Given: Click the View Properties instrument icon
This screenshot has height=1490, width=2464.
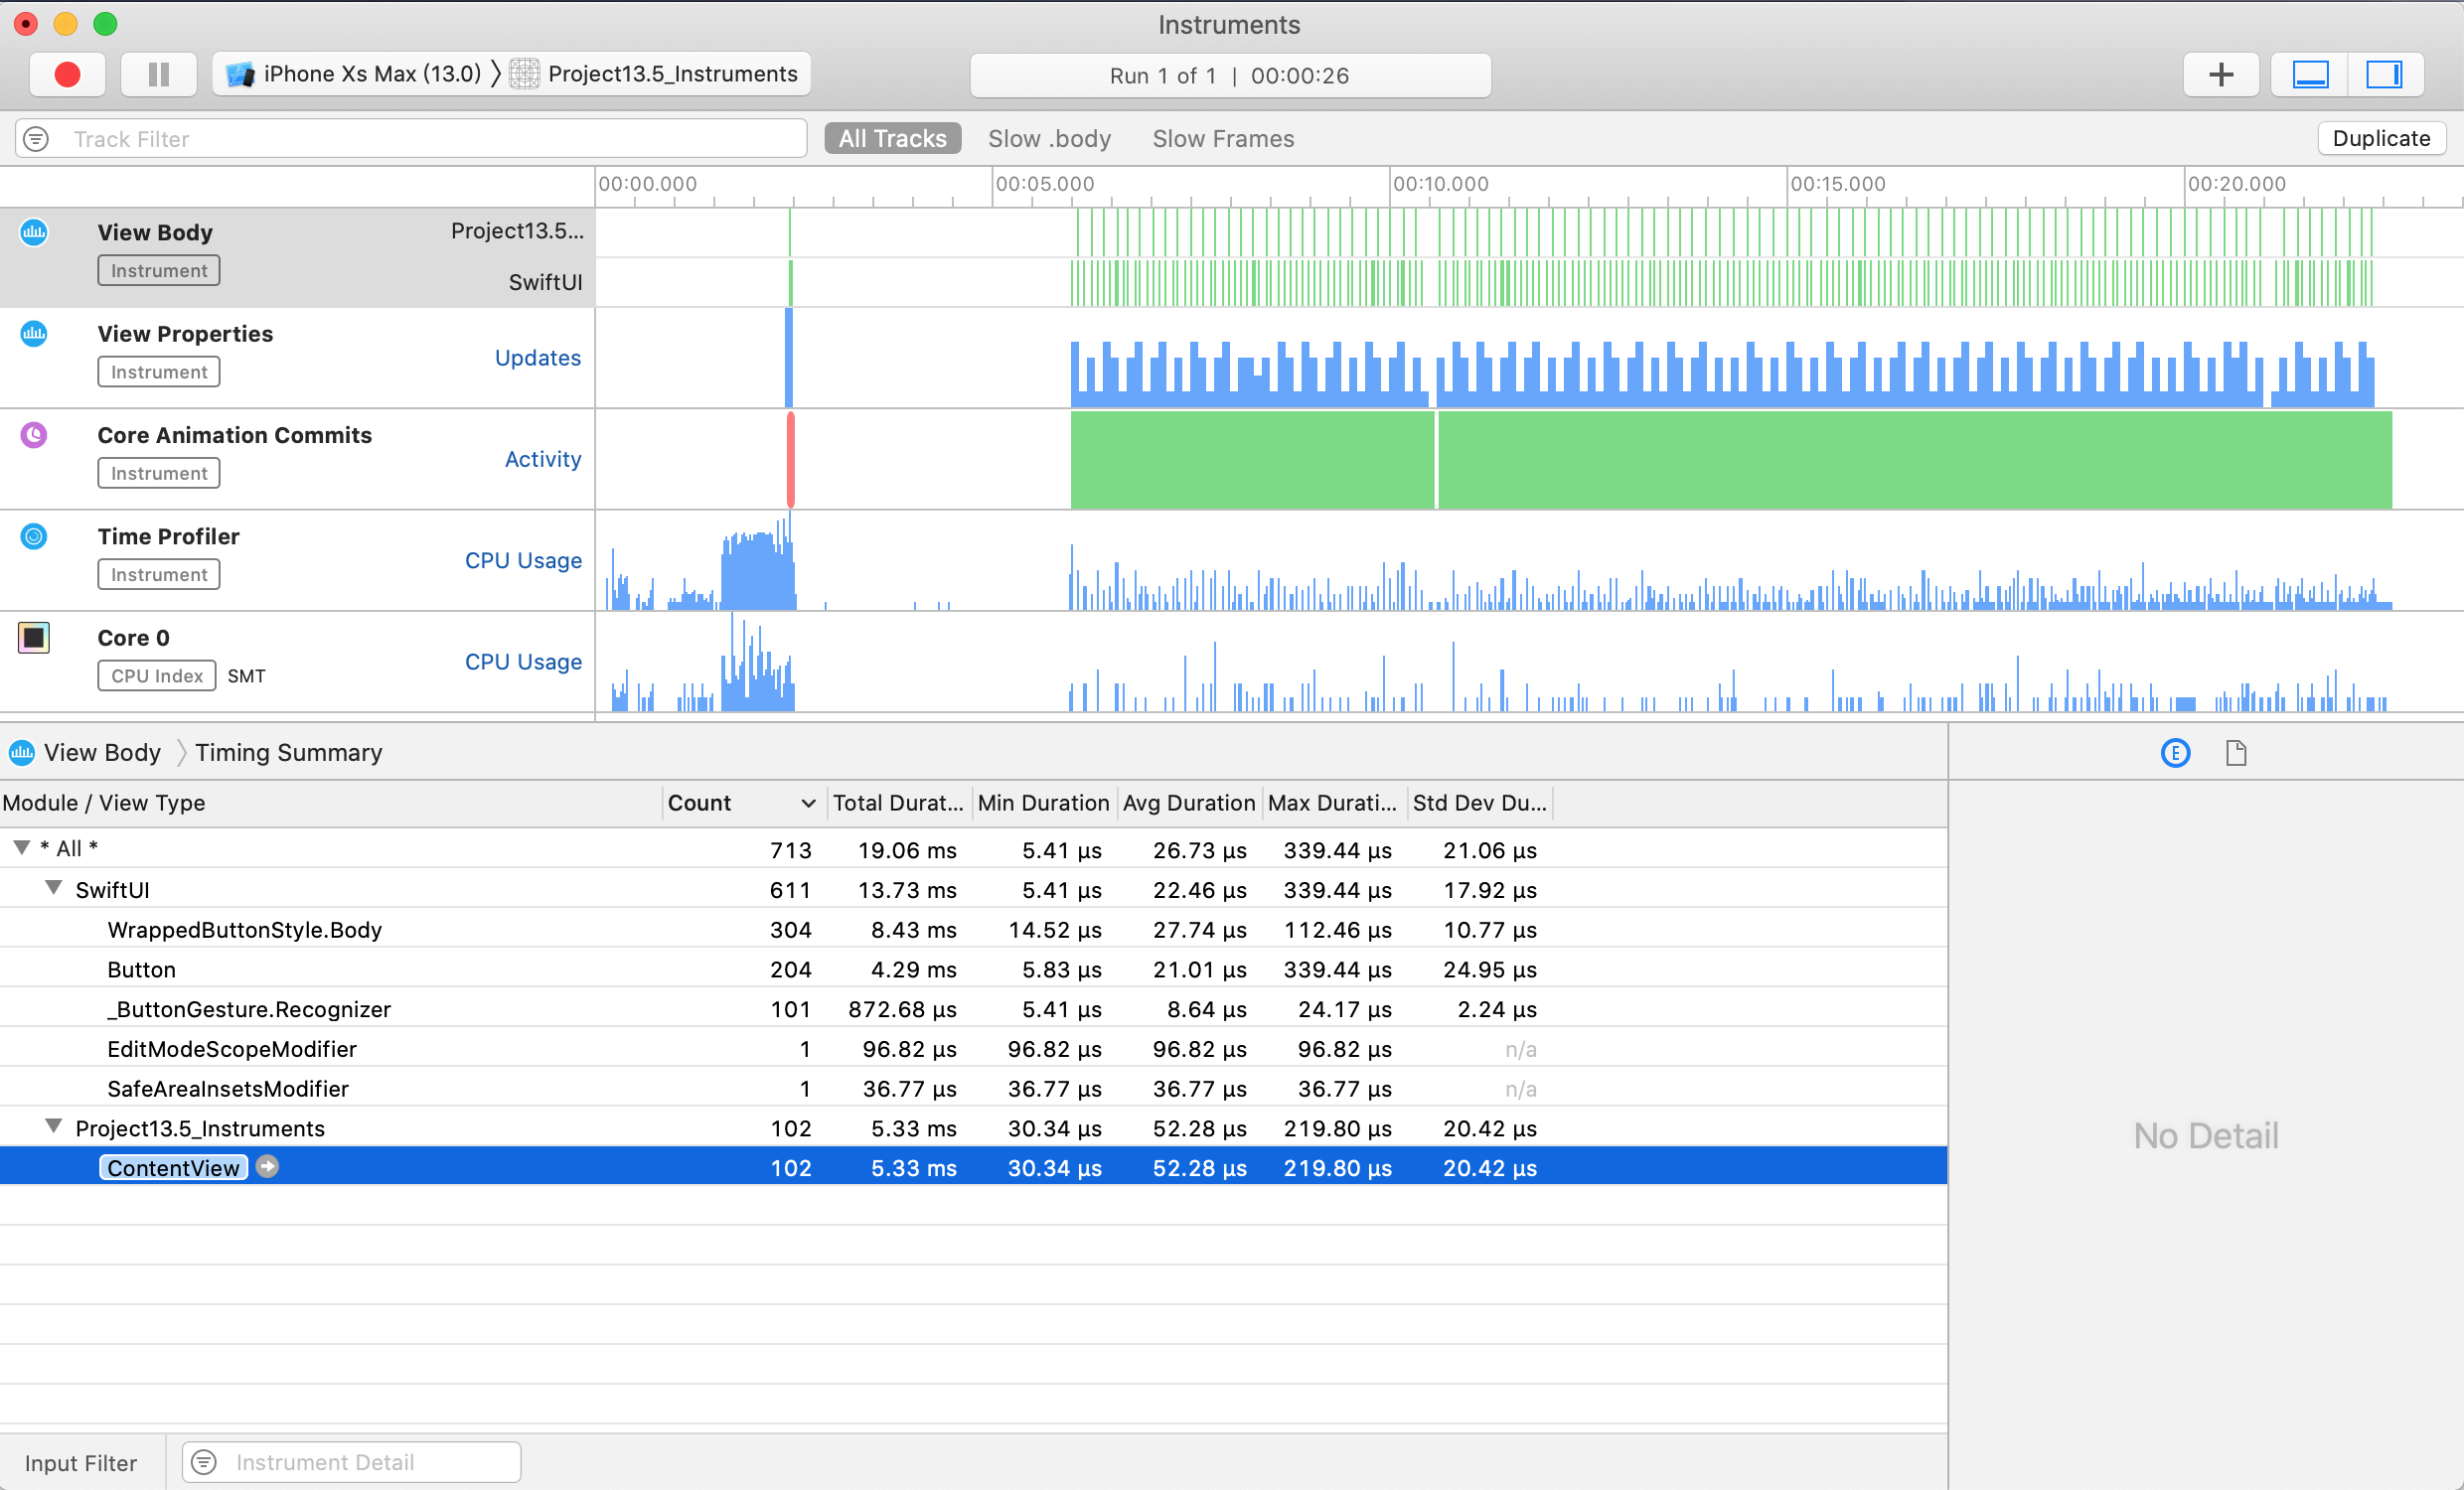Looking at the screenshot, I should pos(34,333).
